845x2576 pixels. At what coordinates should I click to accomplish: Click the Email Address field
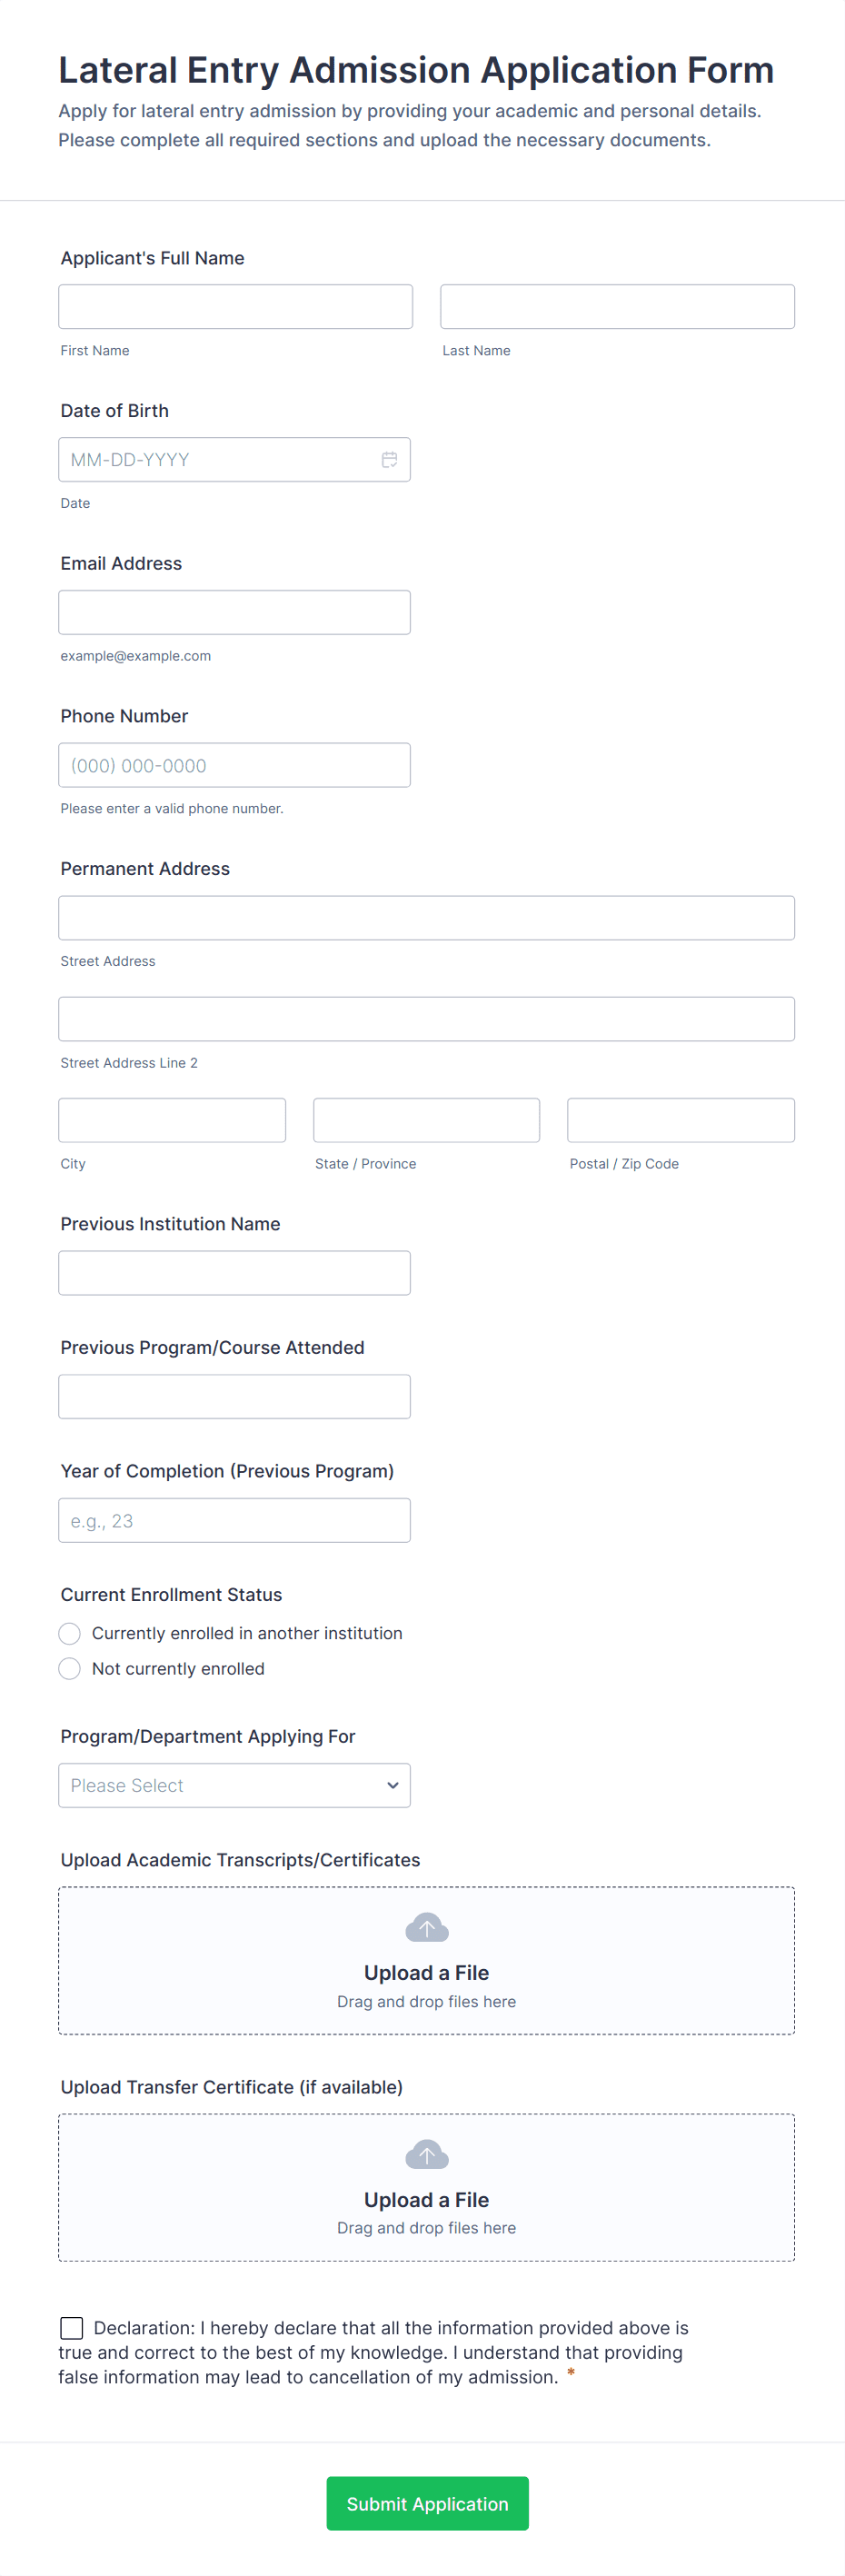point(234,612)
